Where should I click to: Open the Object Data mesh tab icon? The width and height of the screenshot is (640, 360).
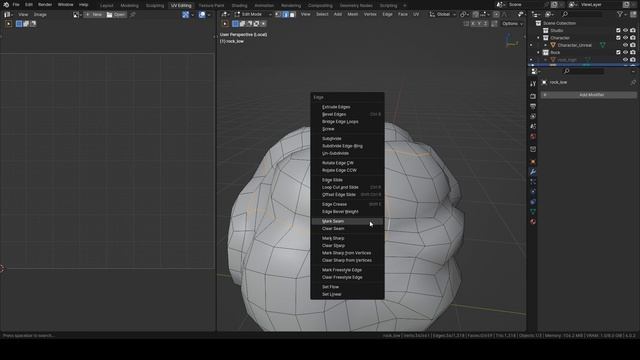tap(533, 211)
